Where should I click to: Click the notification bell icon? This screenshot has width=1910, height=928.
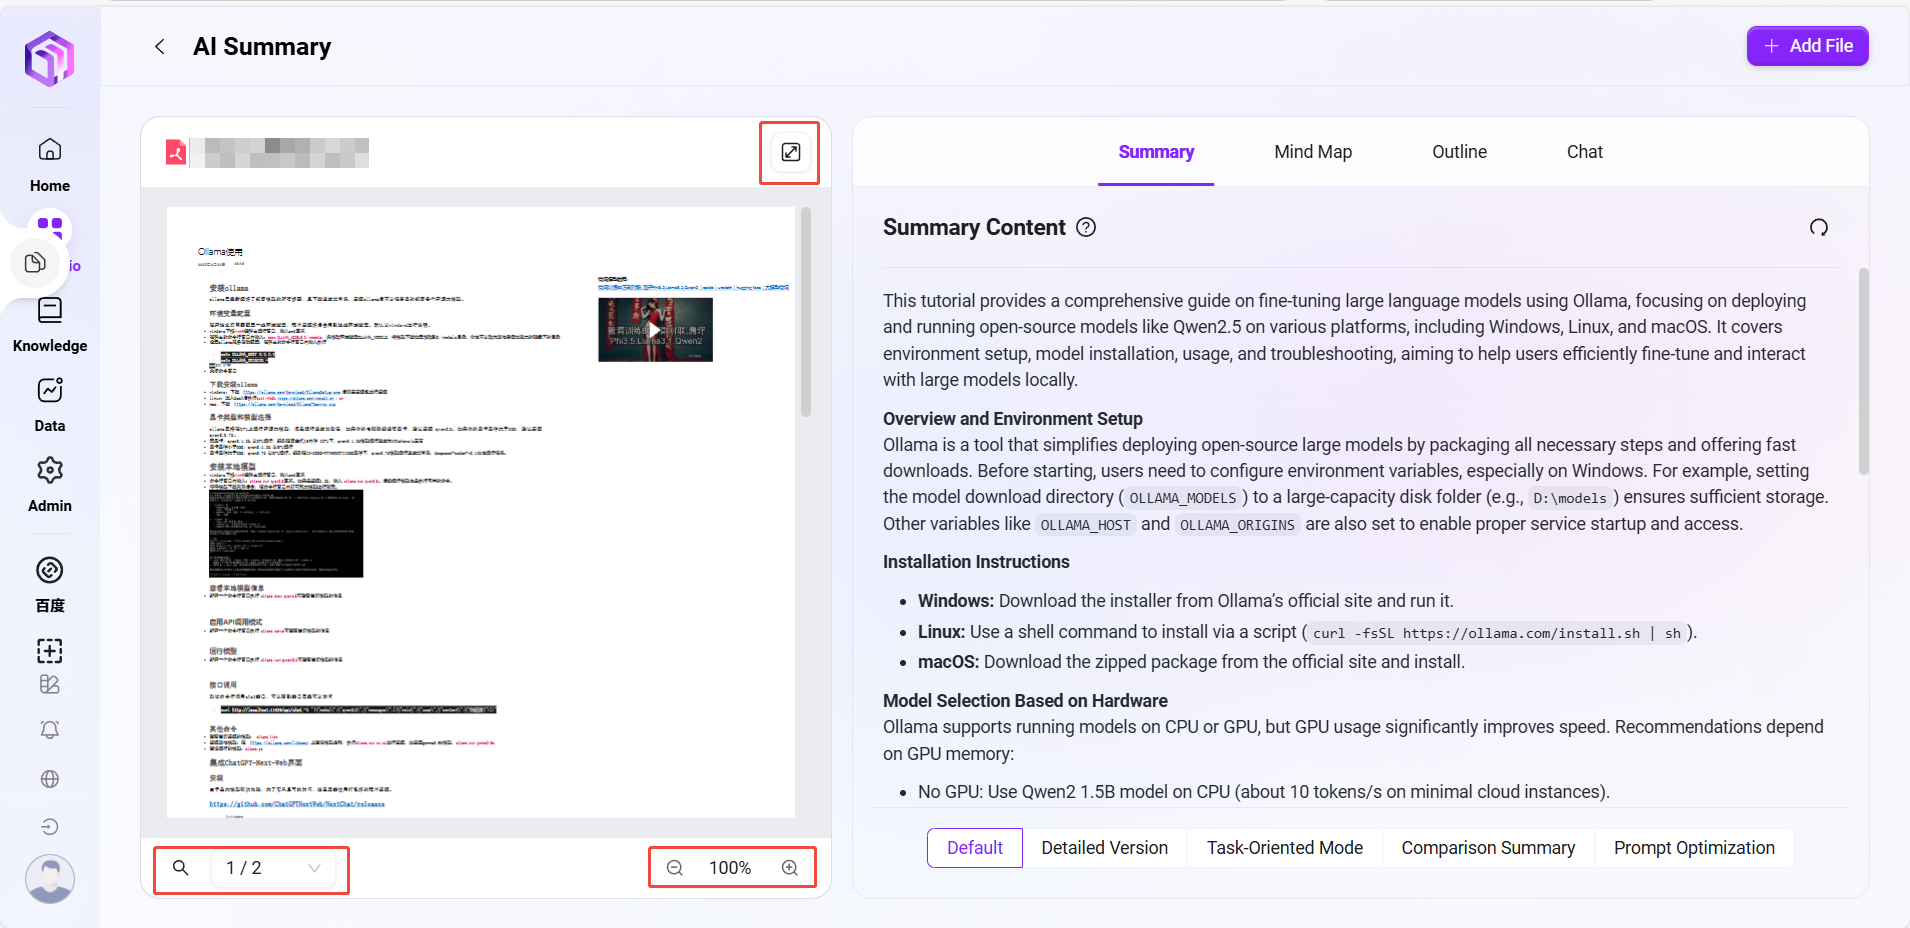point(49,730)
